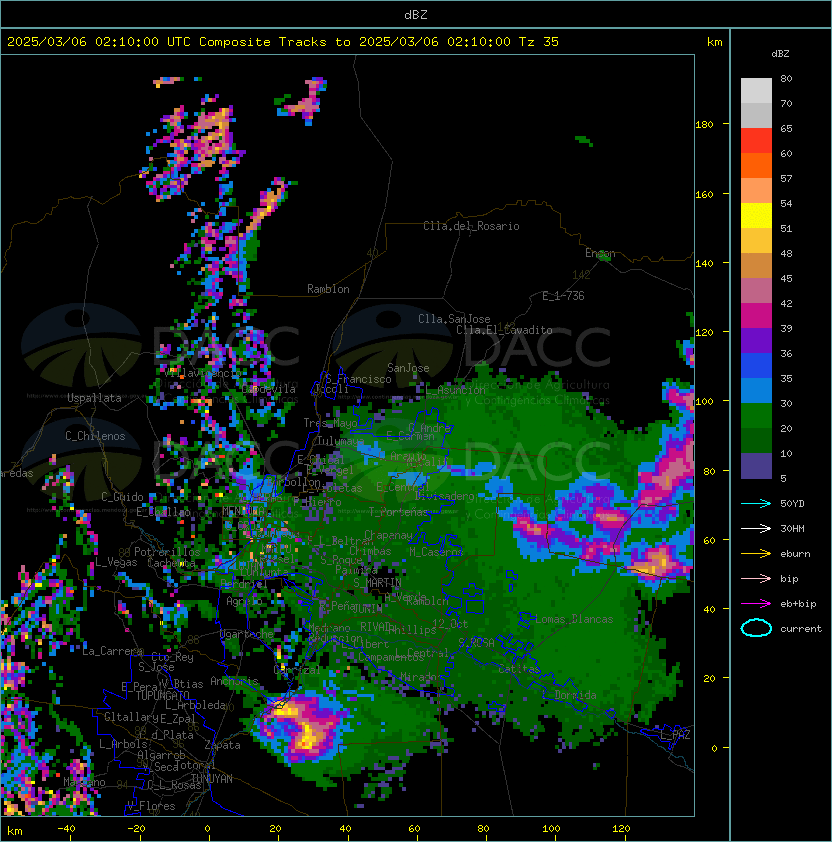Viewport: 832px width, 842px height.
Task: Click the 'La_Carrera' place label
Action: [112, 651]
